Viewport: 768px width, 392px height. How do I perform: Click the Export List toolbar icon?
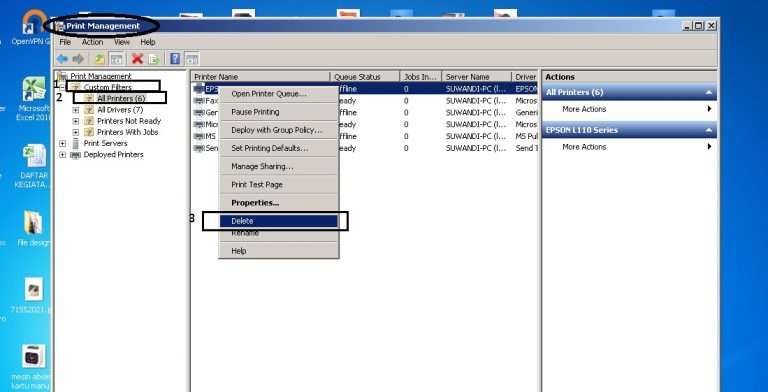point(154,59)
